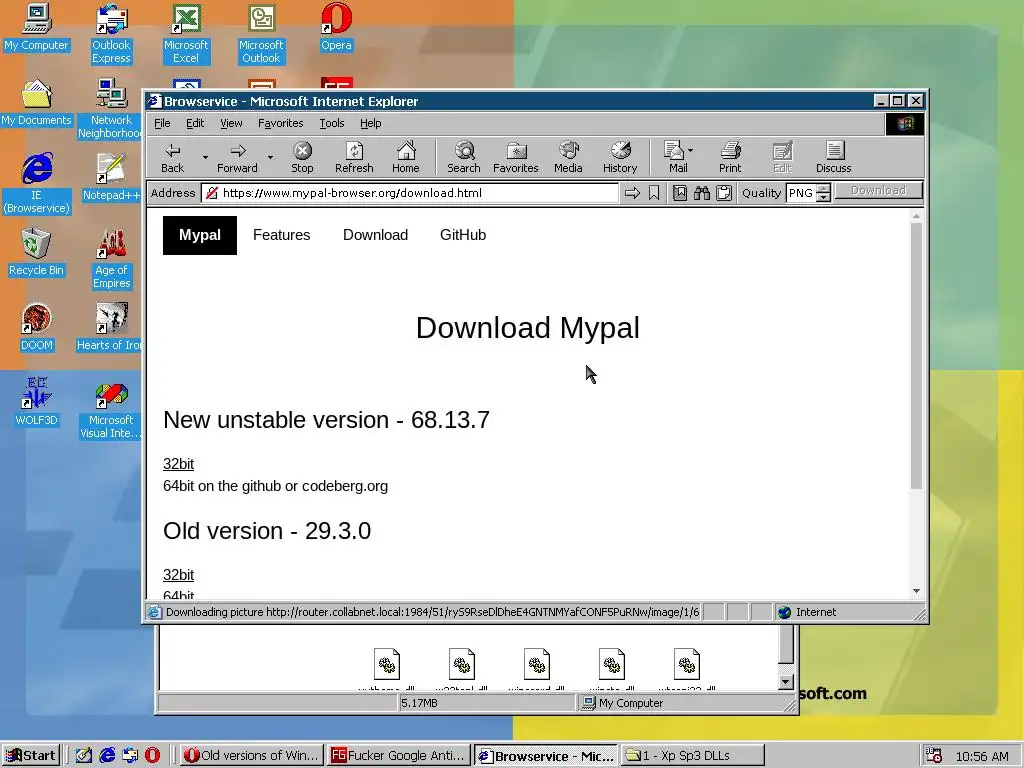The height and width of the screenshot is (768, 1024).
Task: Go to the Home page
Action: click(x=406, y=157)
